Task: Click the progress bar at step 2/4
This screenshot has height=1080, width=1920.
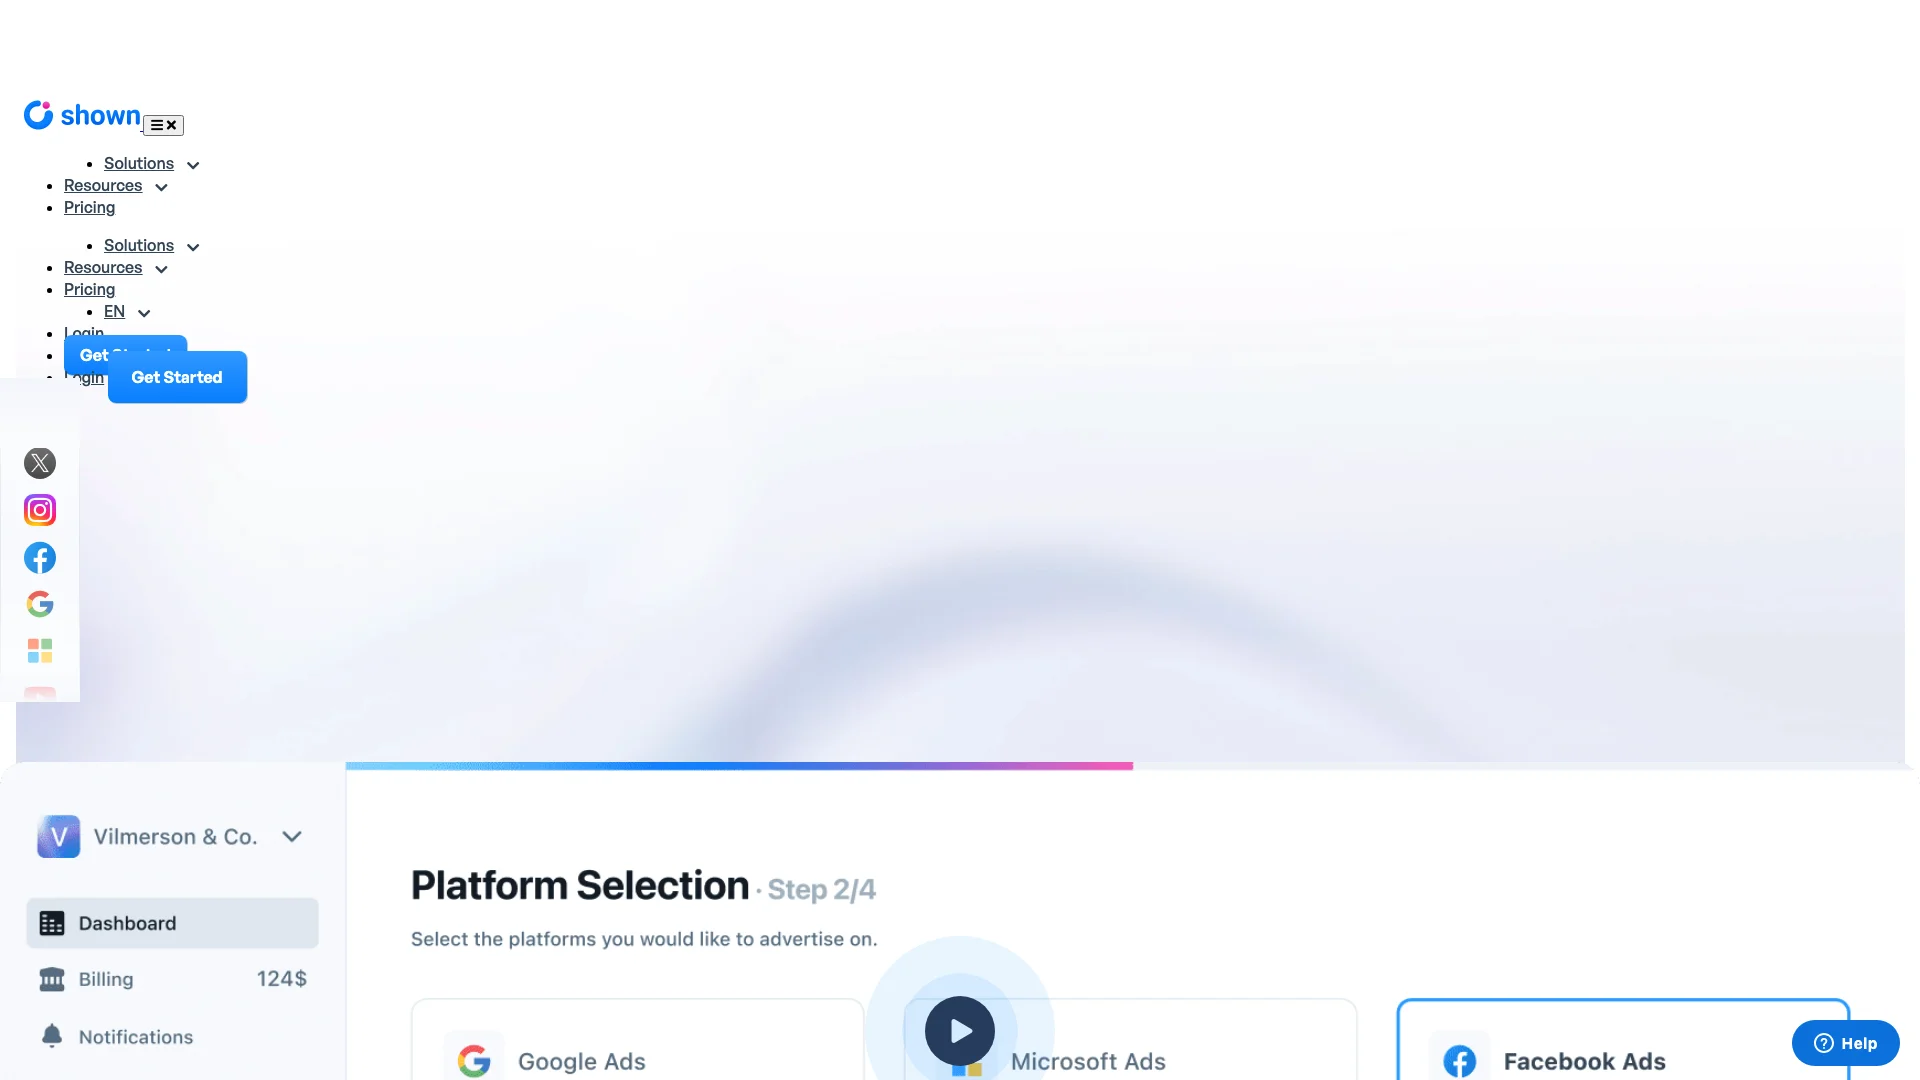Action: pyautogui.click(x=738, y=765)
